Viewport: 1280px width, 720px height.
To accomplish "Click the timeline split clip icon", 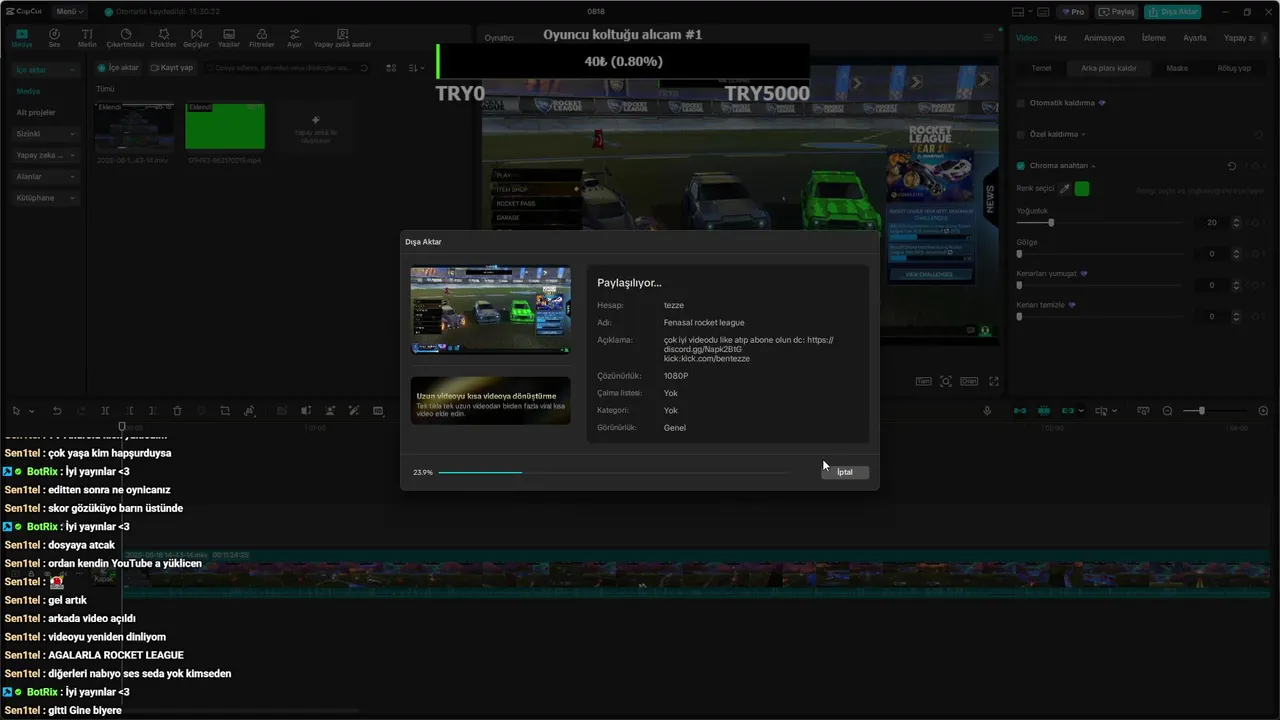I will coord(105,411).
